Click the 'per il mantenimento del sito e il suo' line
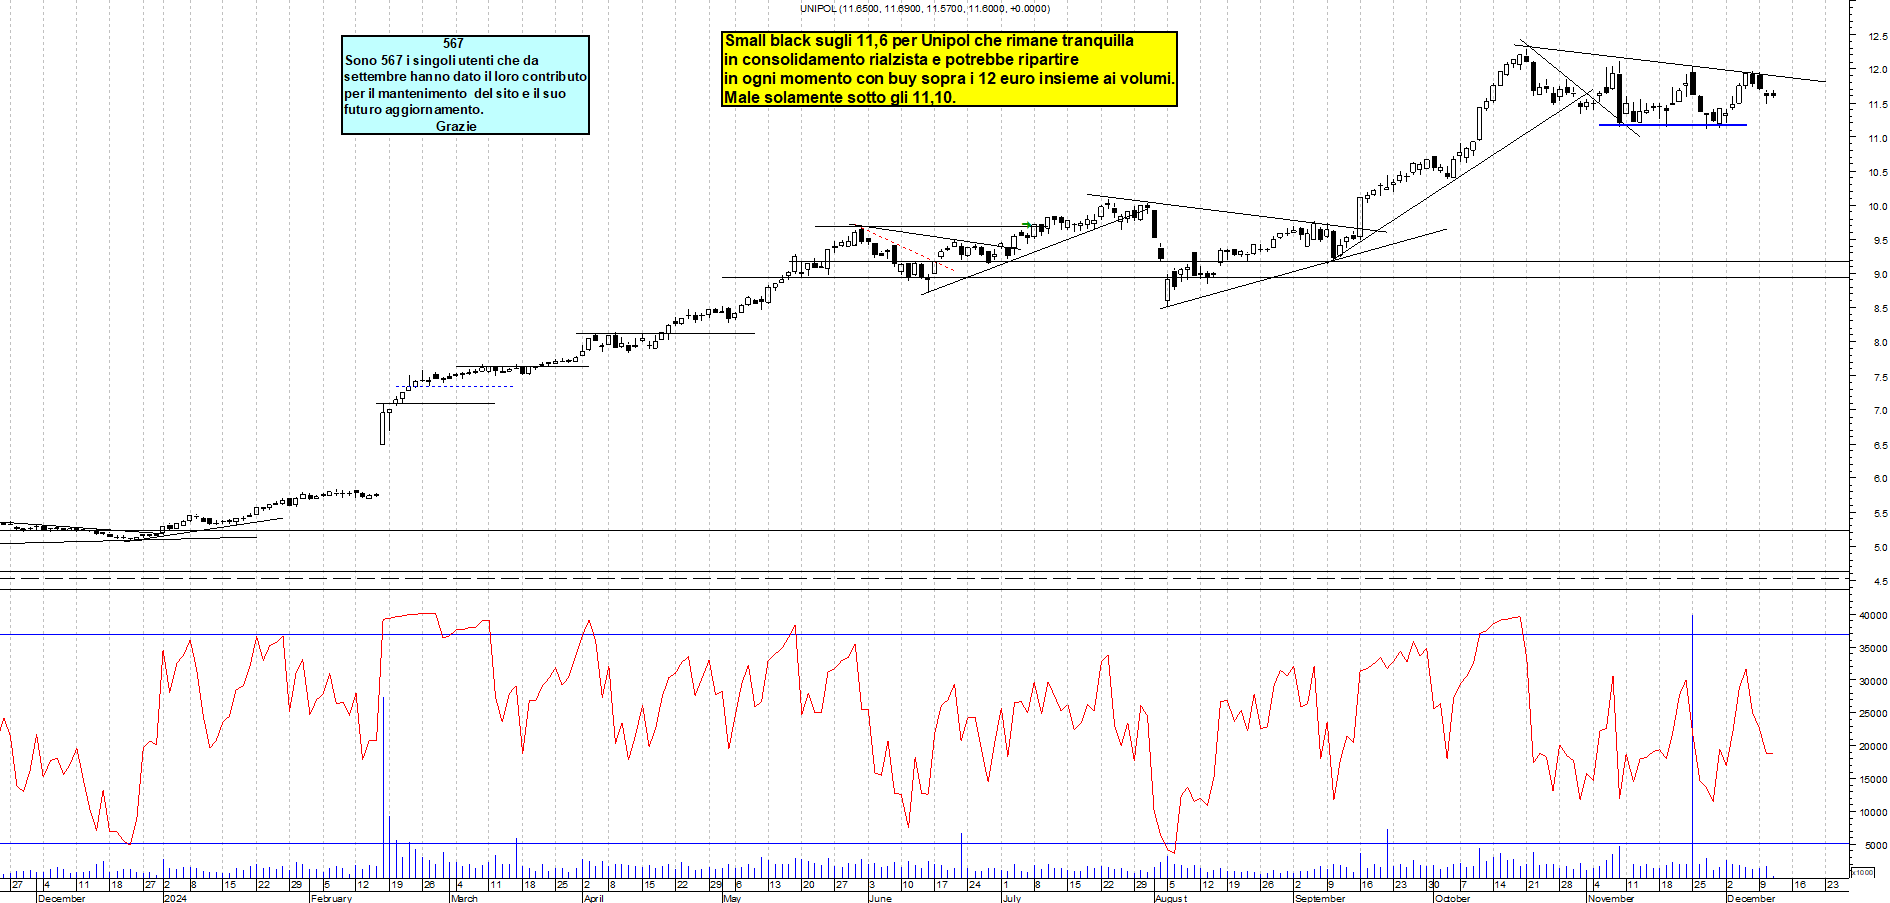Screen dimensions: 1890x903 click(455, 93)
